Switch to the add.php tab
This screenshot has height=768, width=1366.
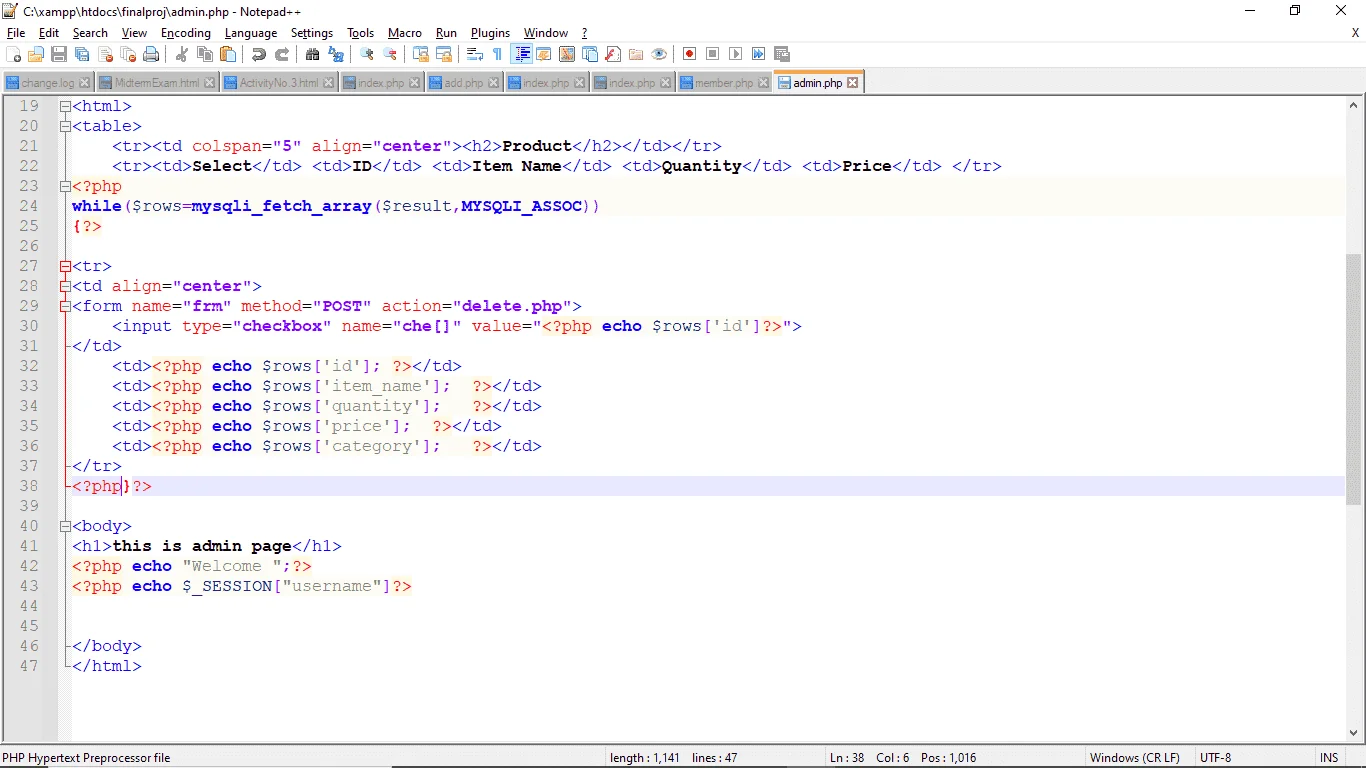coord(463,83)
